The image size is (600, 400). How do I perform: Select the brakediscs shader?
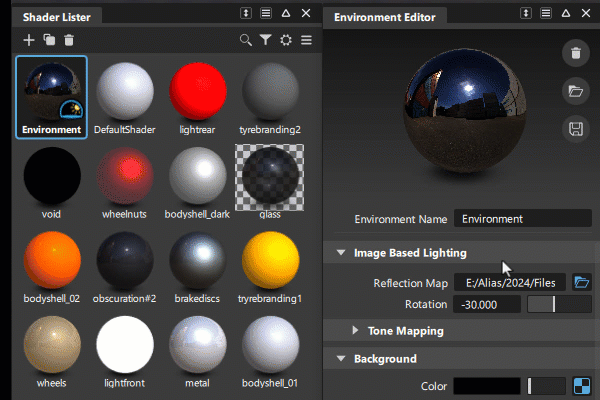point(198,260)
